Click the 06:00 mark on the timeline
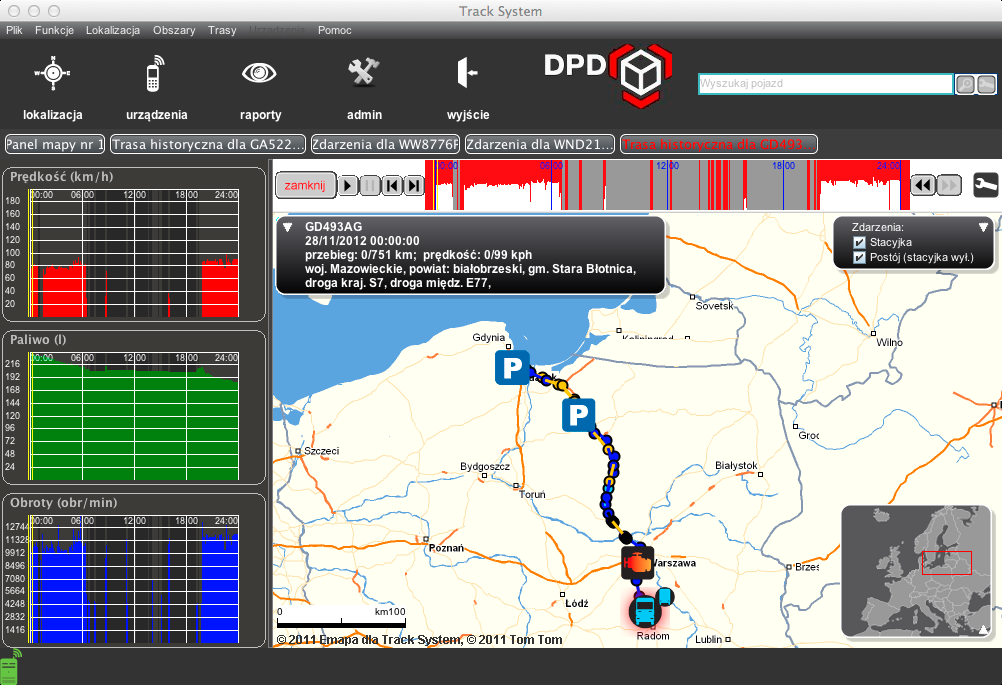1002x685 pixels. (x=551, y=165)
